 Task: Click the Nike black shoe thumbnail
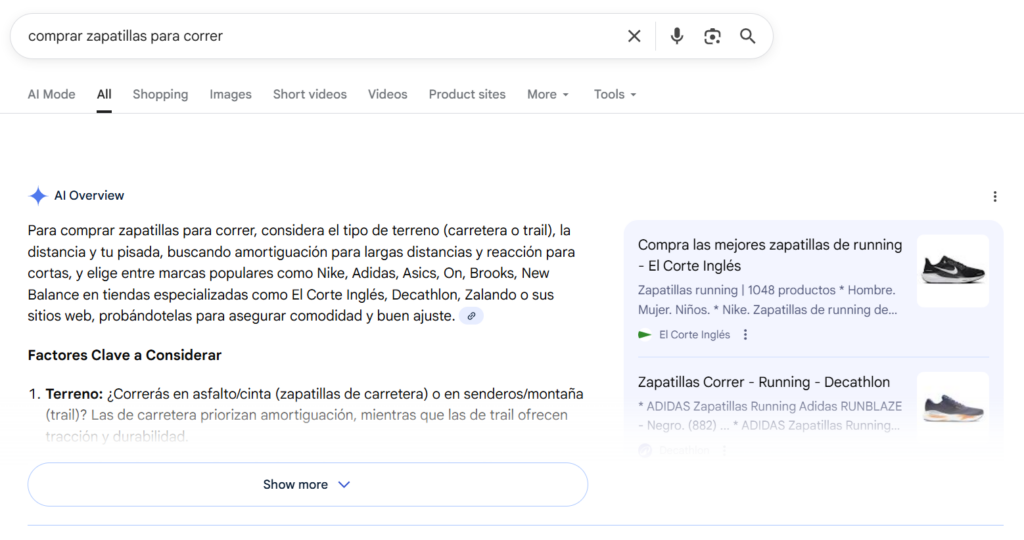(x=953, y=270)
